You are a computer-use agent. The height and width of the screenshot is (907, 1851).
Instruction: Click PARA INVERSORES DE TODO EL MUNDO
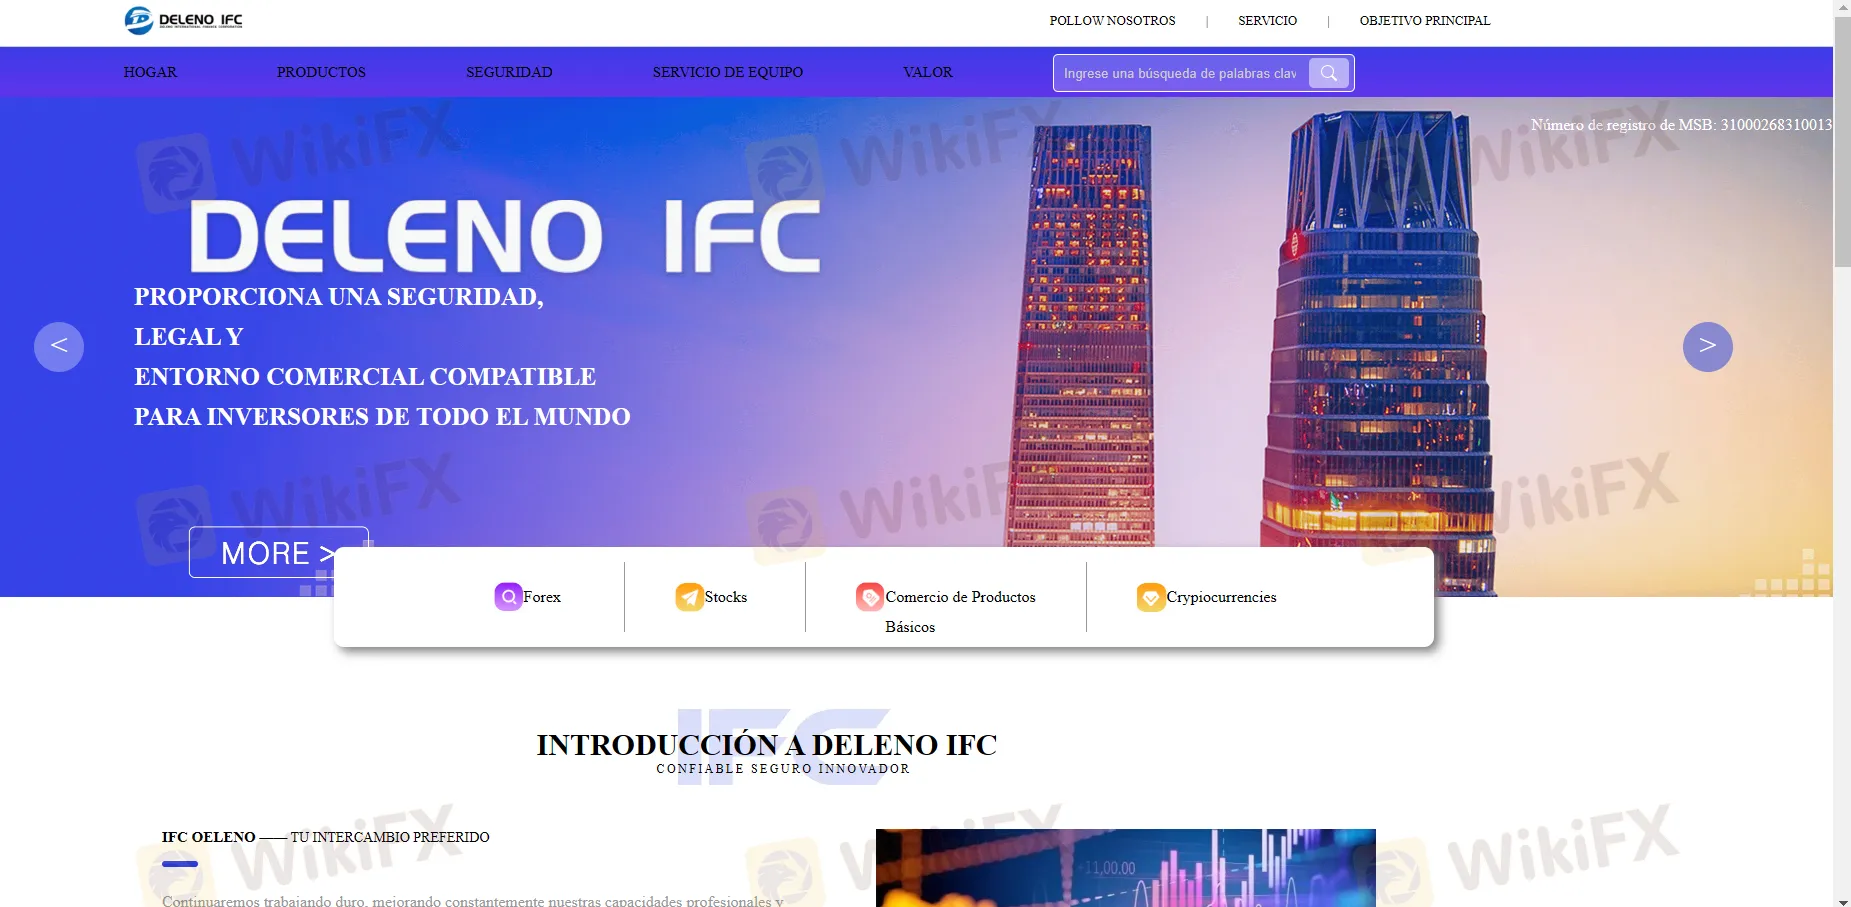[382, 417]
